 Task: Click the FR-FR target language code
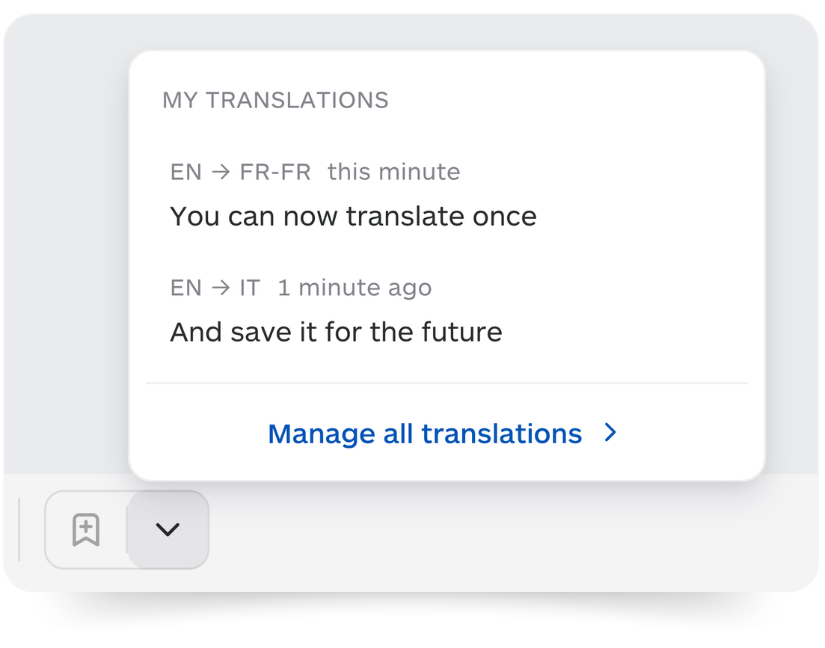pyautogui.click(x=275, y=172)
